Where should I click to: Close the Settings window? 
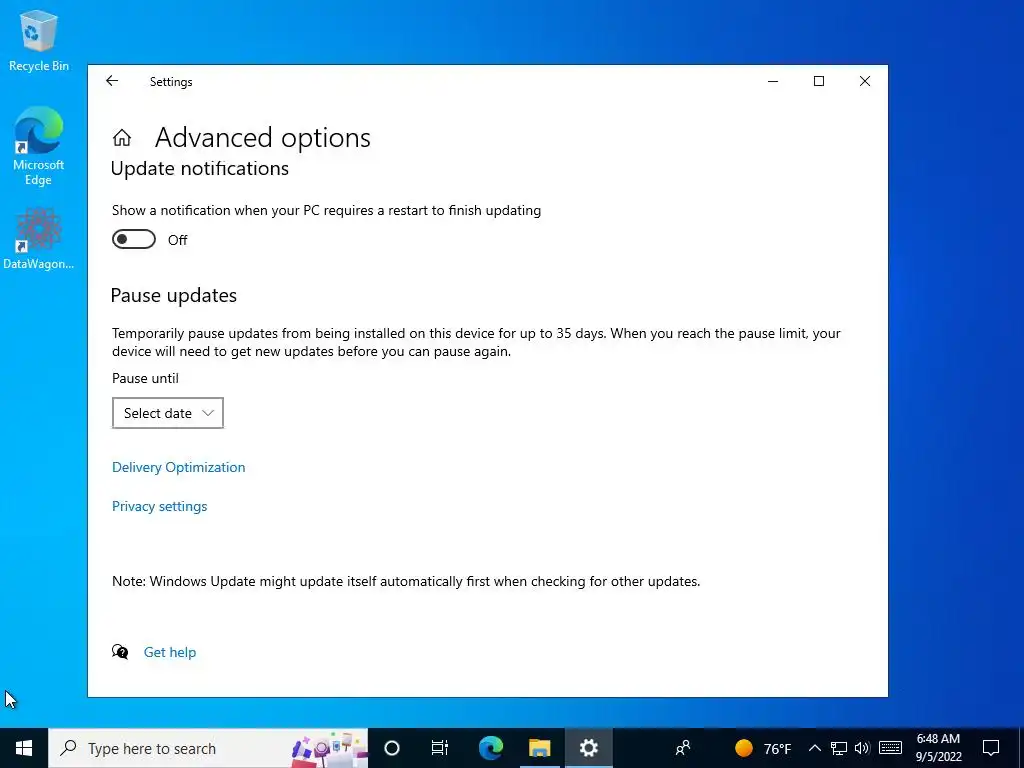(865, 81)
